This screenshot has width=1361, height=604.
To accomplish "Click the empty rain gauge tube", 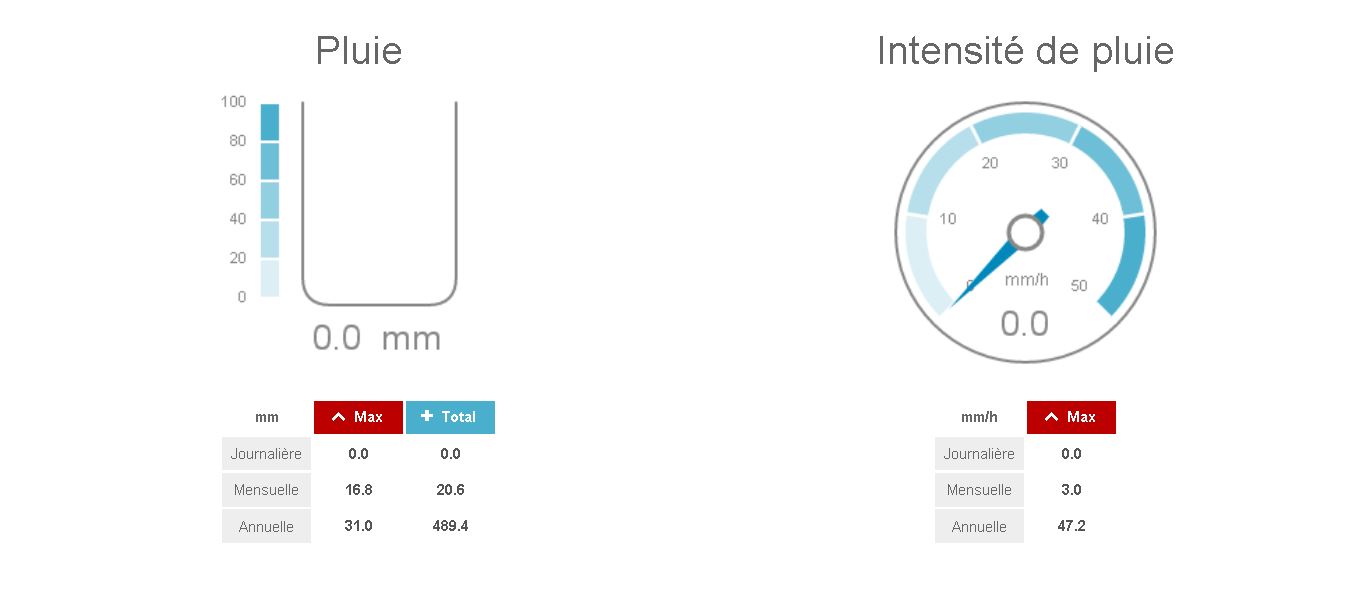I will click(379, 200).
